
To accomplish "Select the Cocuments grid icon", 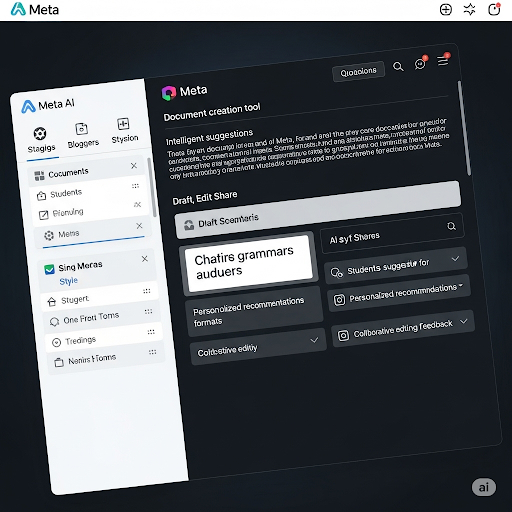I will [x=39, y=175].
